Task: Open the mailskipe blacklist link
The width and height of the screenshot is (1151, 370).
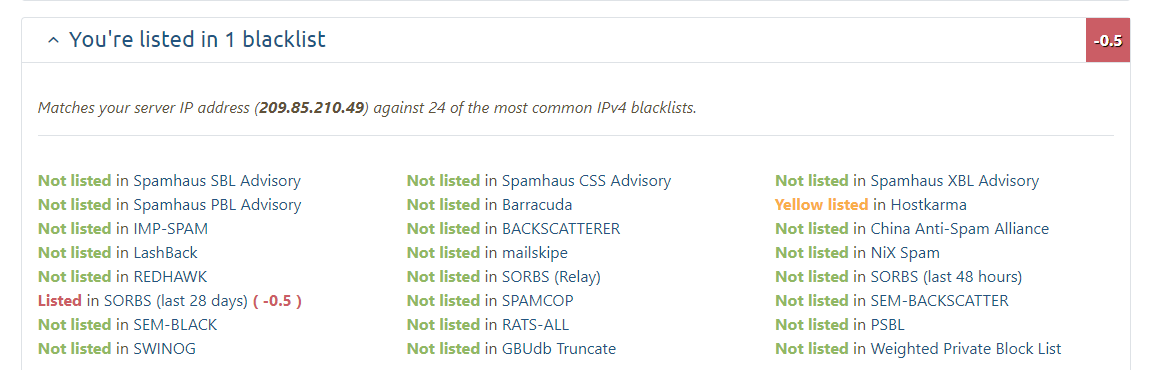Action: [535, 253]
